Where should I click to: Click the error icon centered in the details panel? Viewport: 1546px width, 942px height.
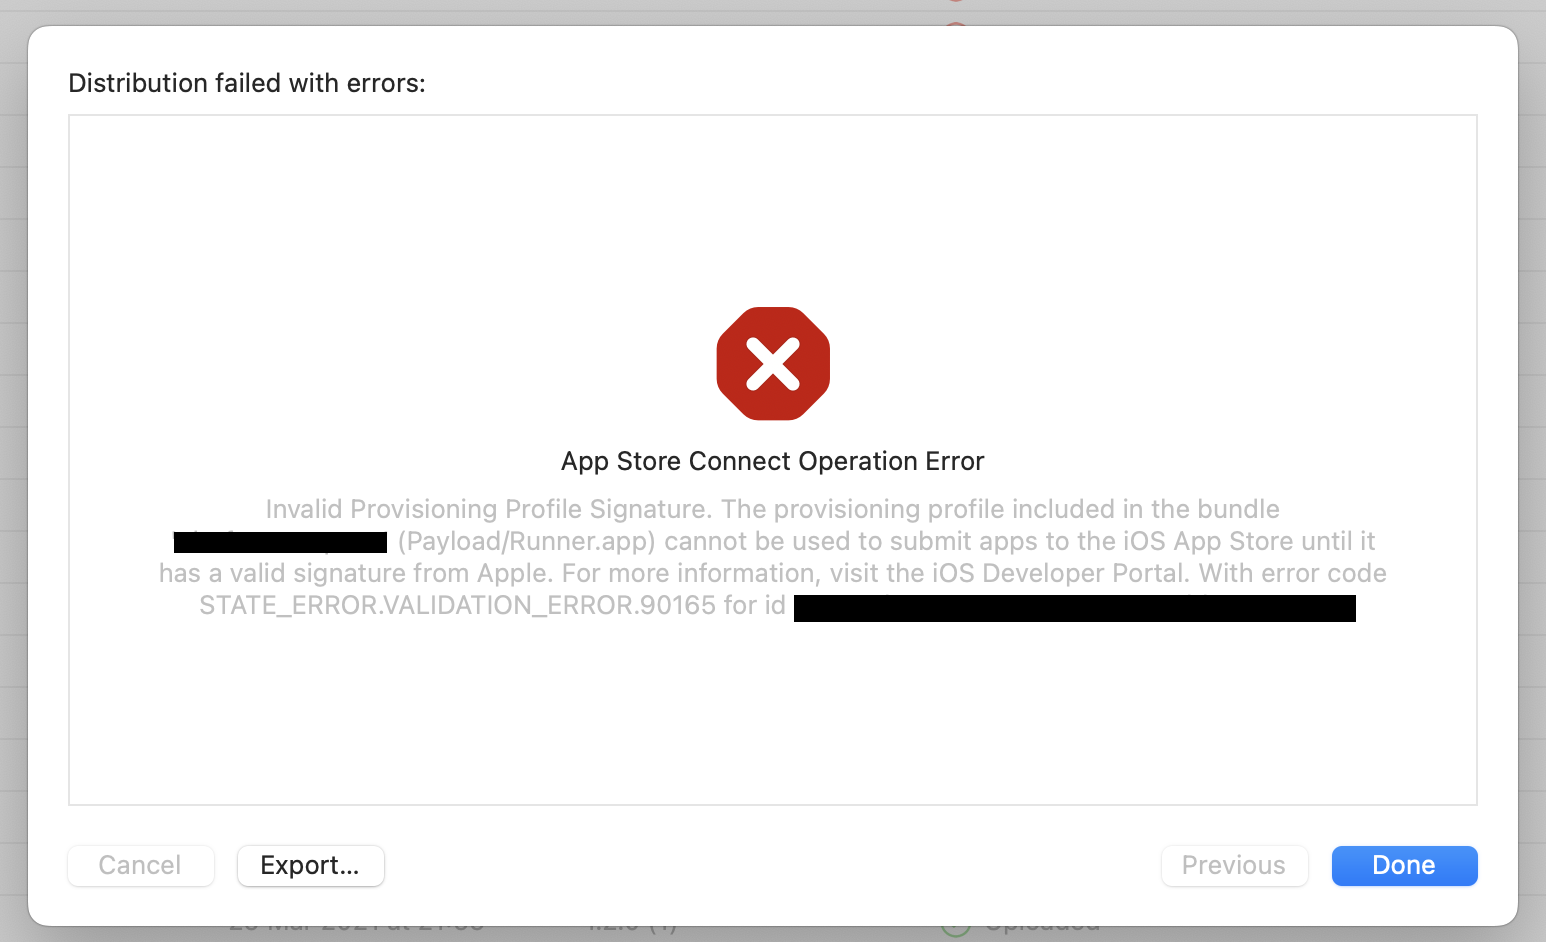773,363
